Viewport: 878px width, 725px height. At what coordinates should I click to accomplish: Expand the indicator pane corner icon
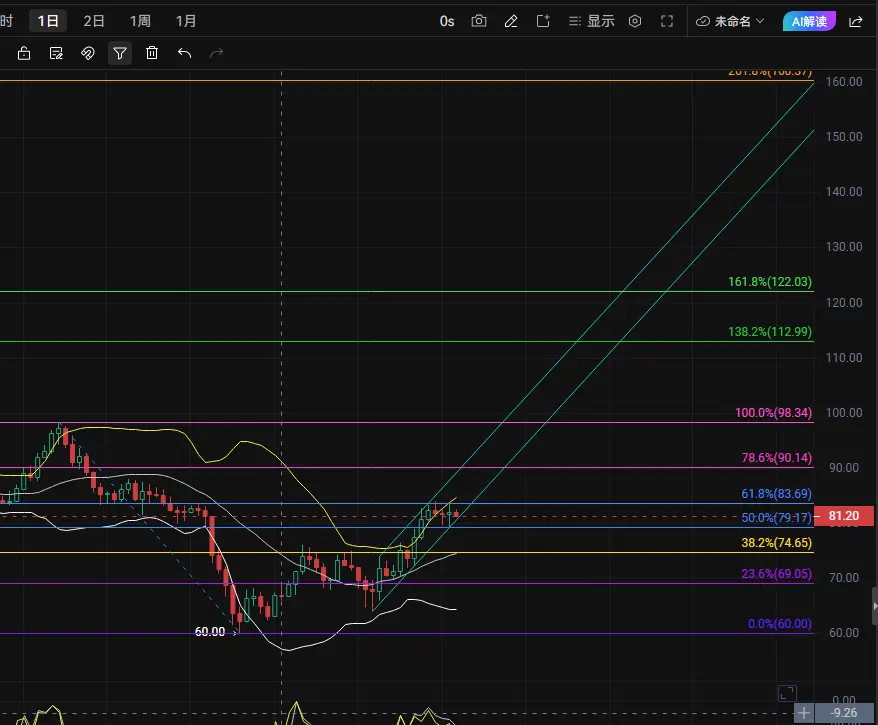(x=787, y=693)
